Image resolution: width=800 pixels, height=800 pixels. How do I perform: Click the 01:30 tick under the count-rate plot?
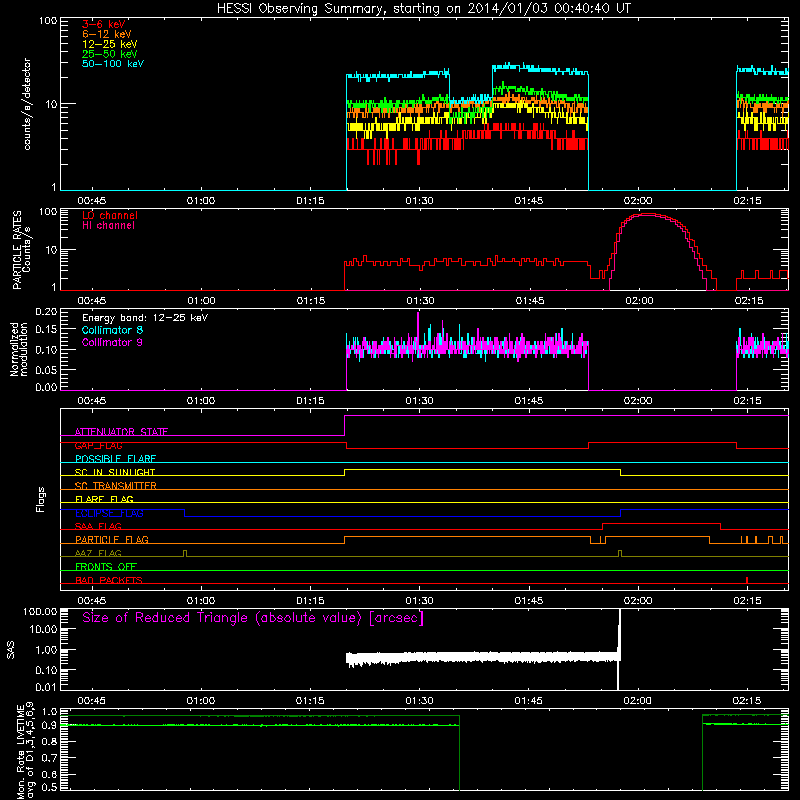coord(419,201)
